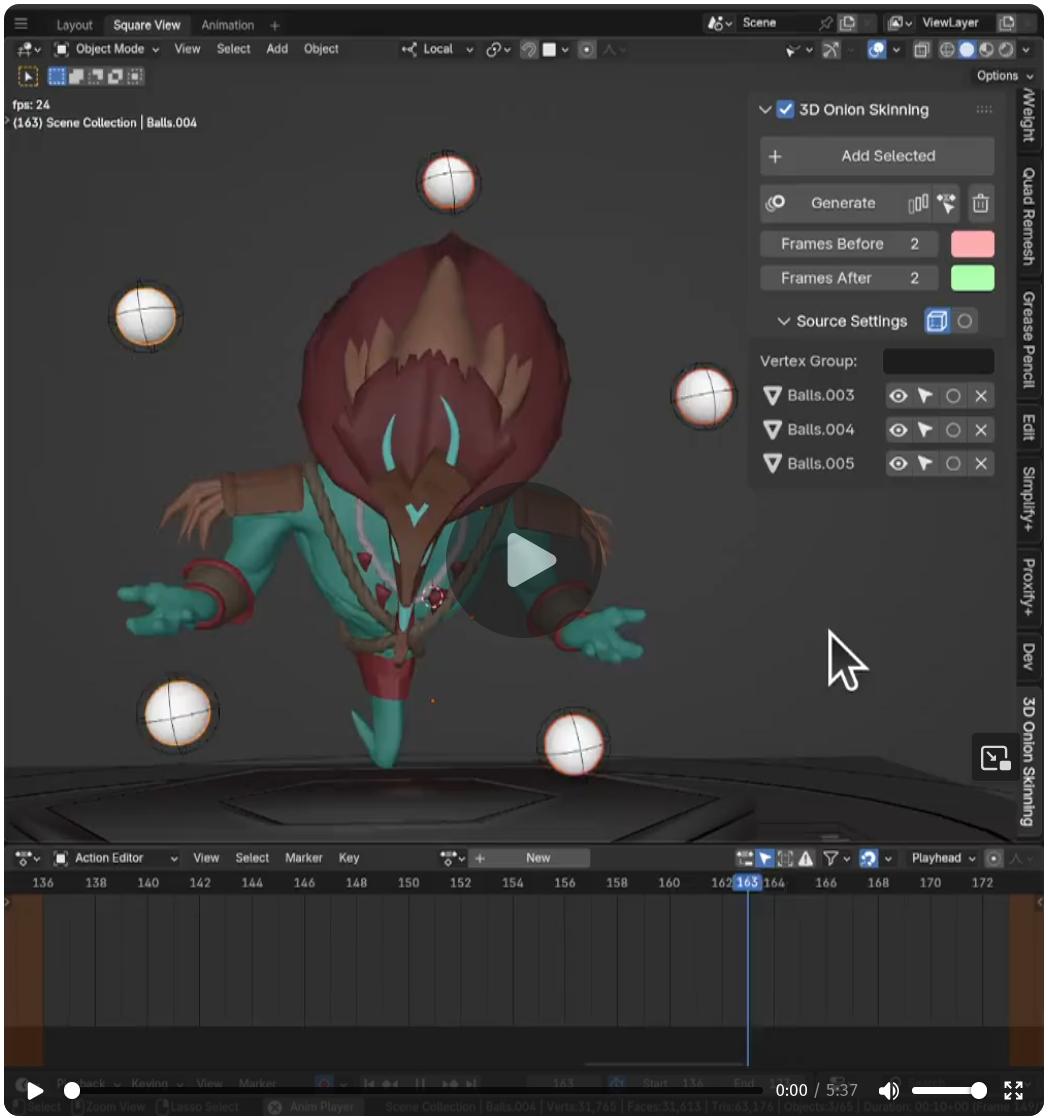Open the View menu in 3D viewport header
Viewport: 1048px width, 1118px height.
pos(187,49)
